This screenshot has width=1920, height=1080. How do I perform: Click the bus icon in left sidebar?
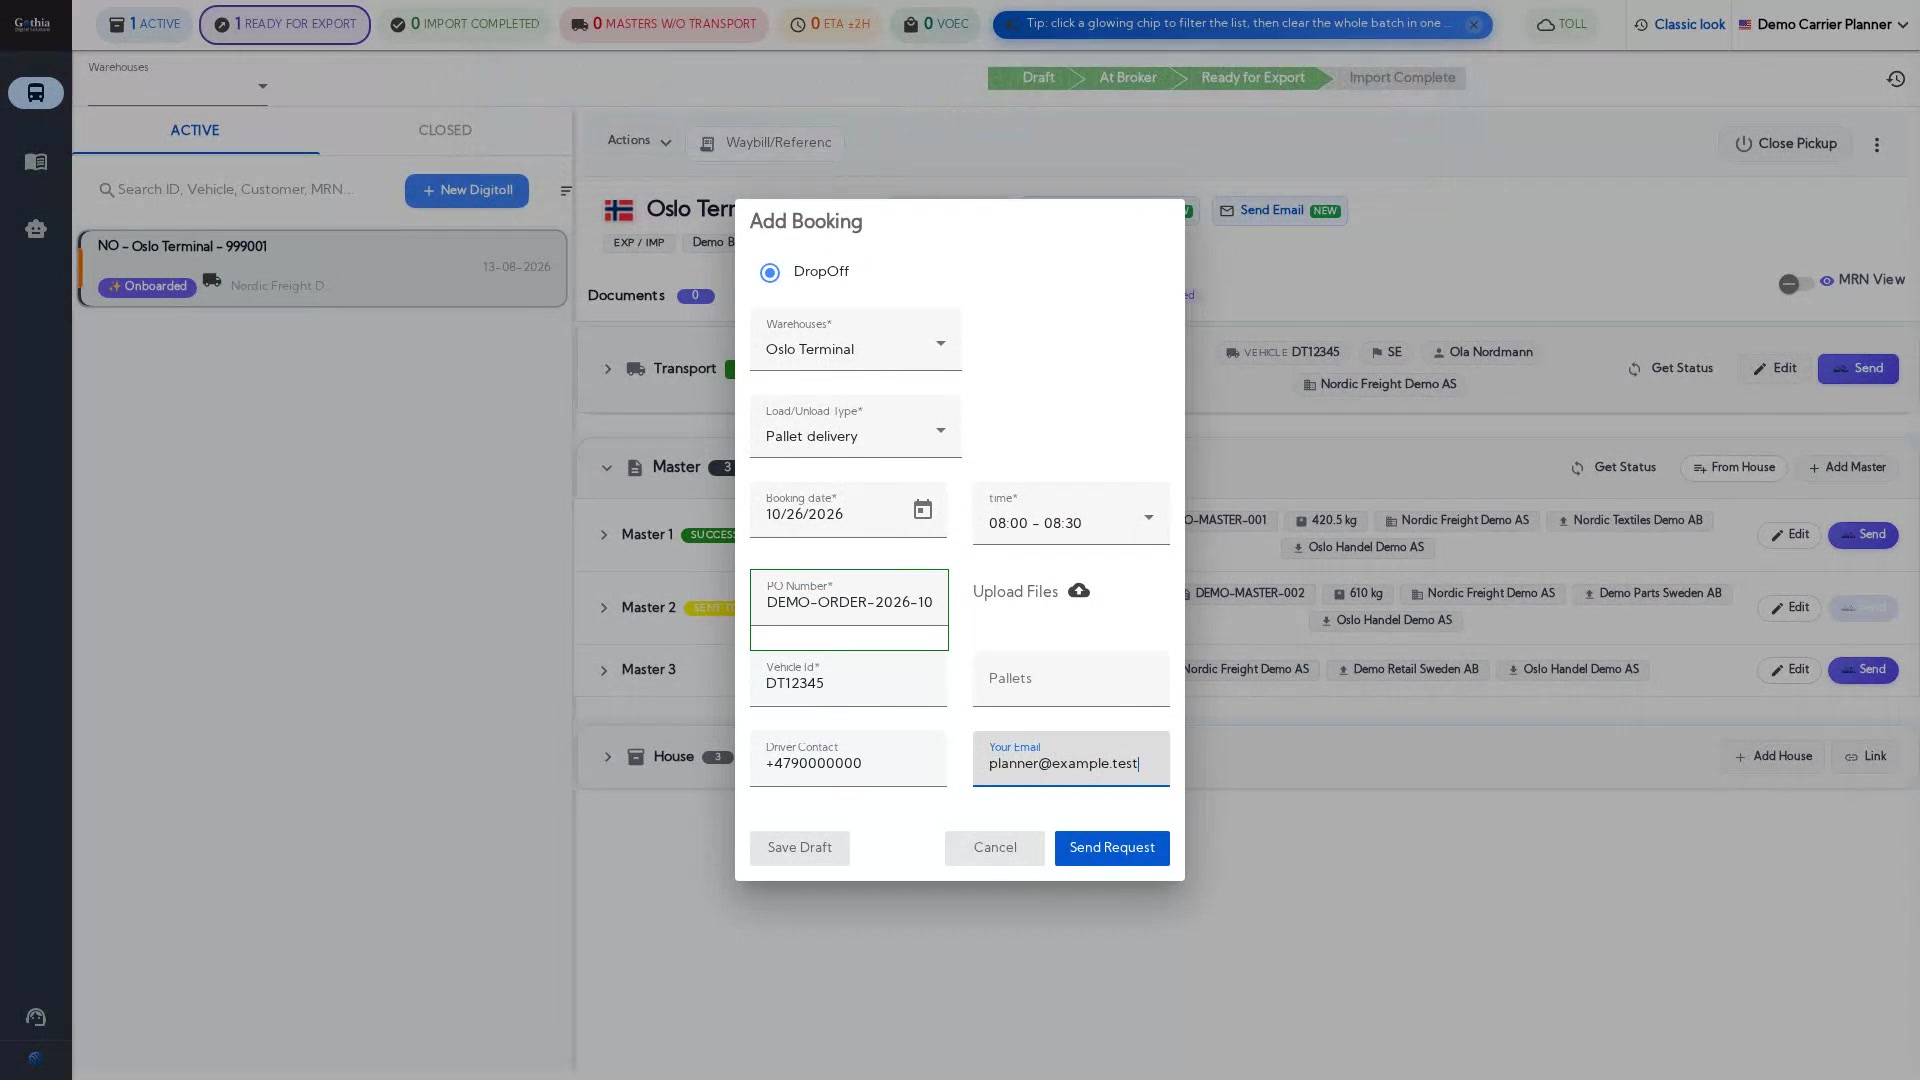click(36, 93)
